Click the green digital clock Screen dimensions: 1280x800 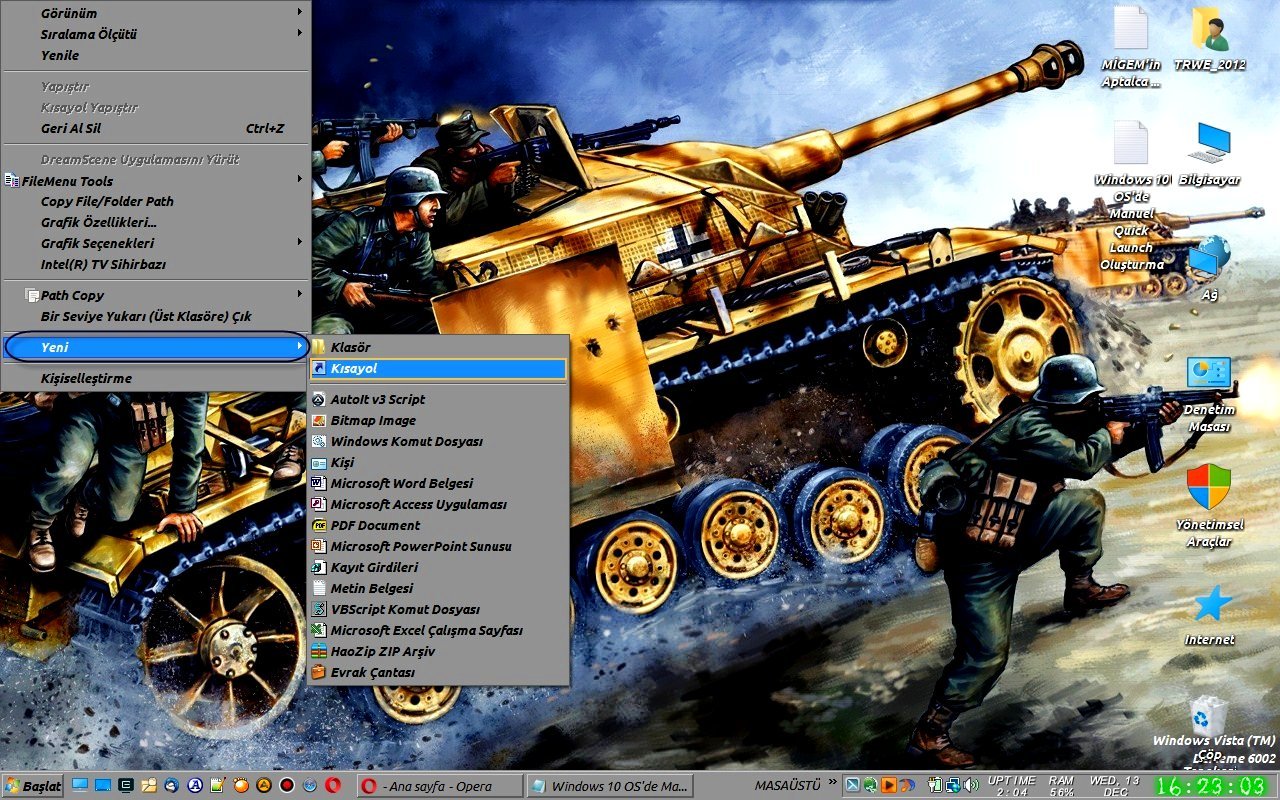1212,786
